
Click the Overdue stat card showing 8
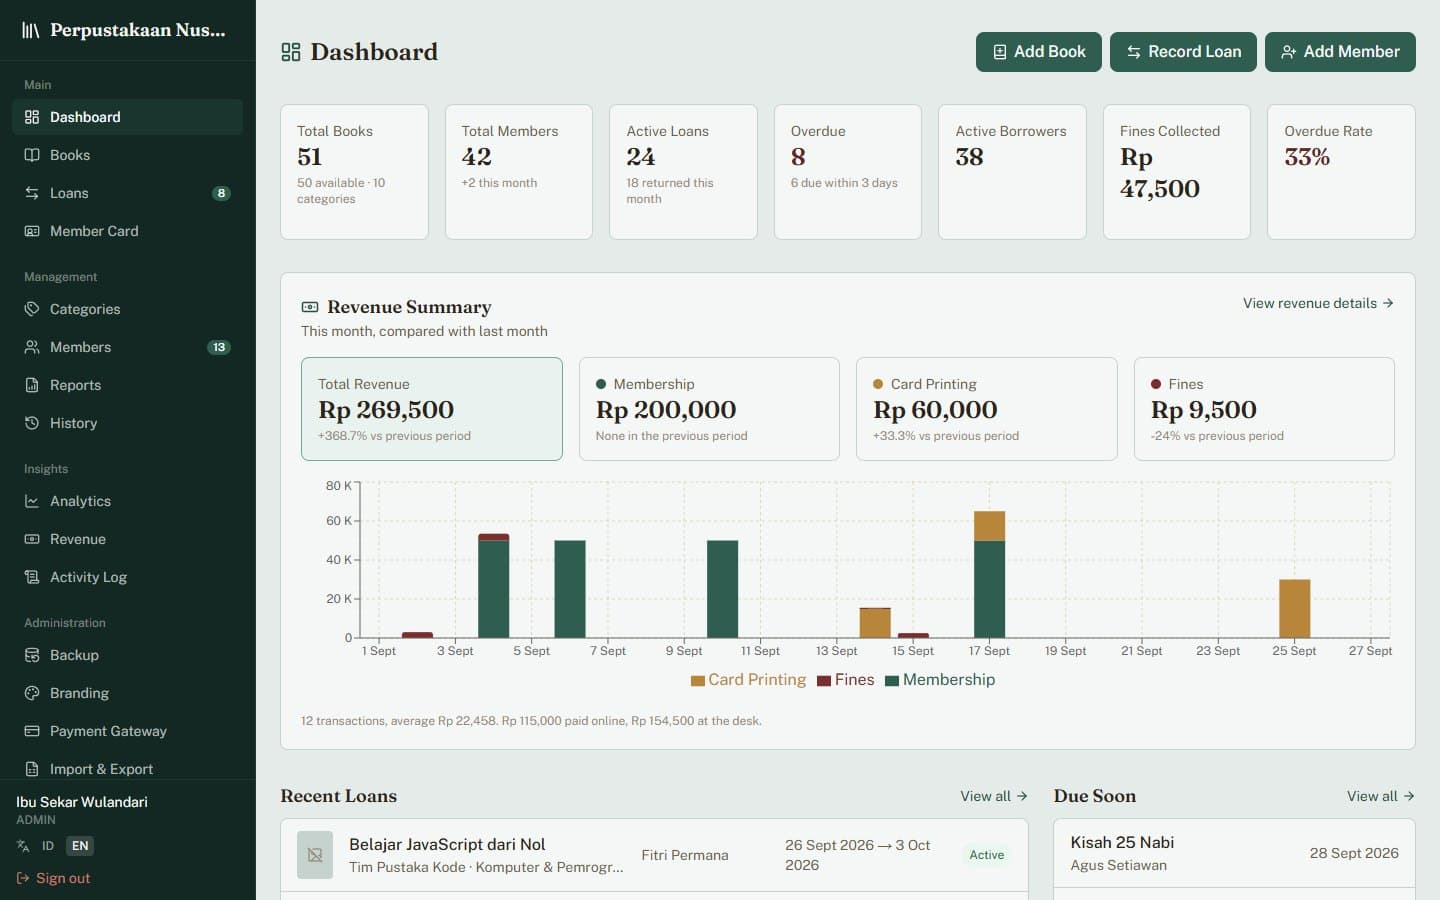(848, 172)
